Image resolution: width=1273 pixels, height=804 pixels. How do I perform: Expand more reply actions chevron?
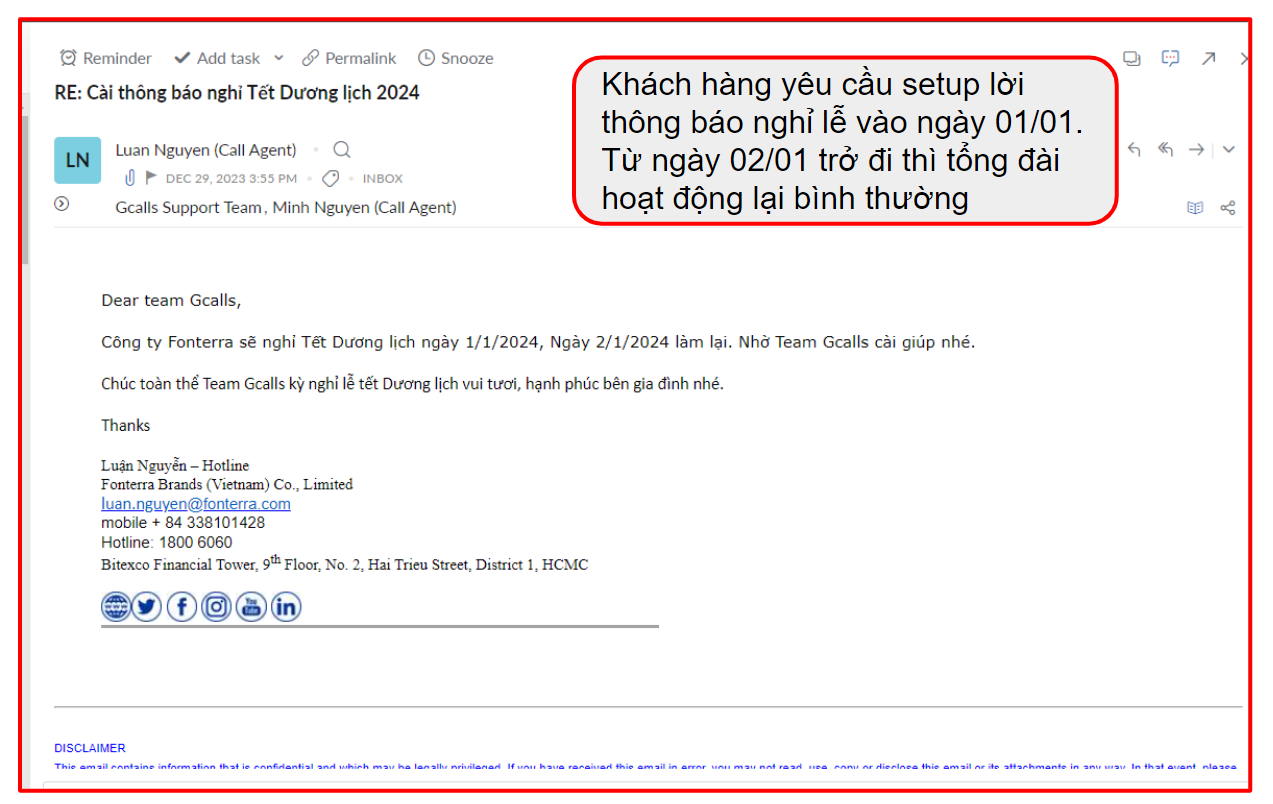coord(1229,150)
